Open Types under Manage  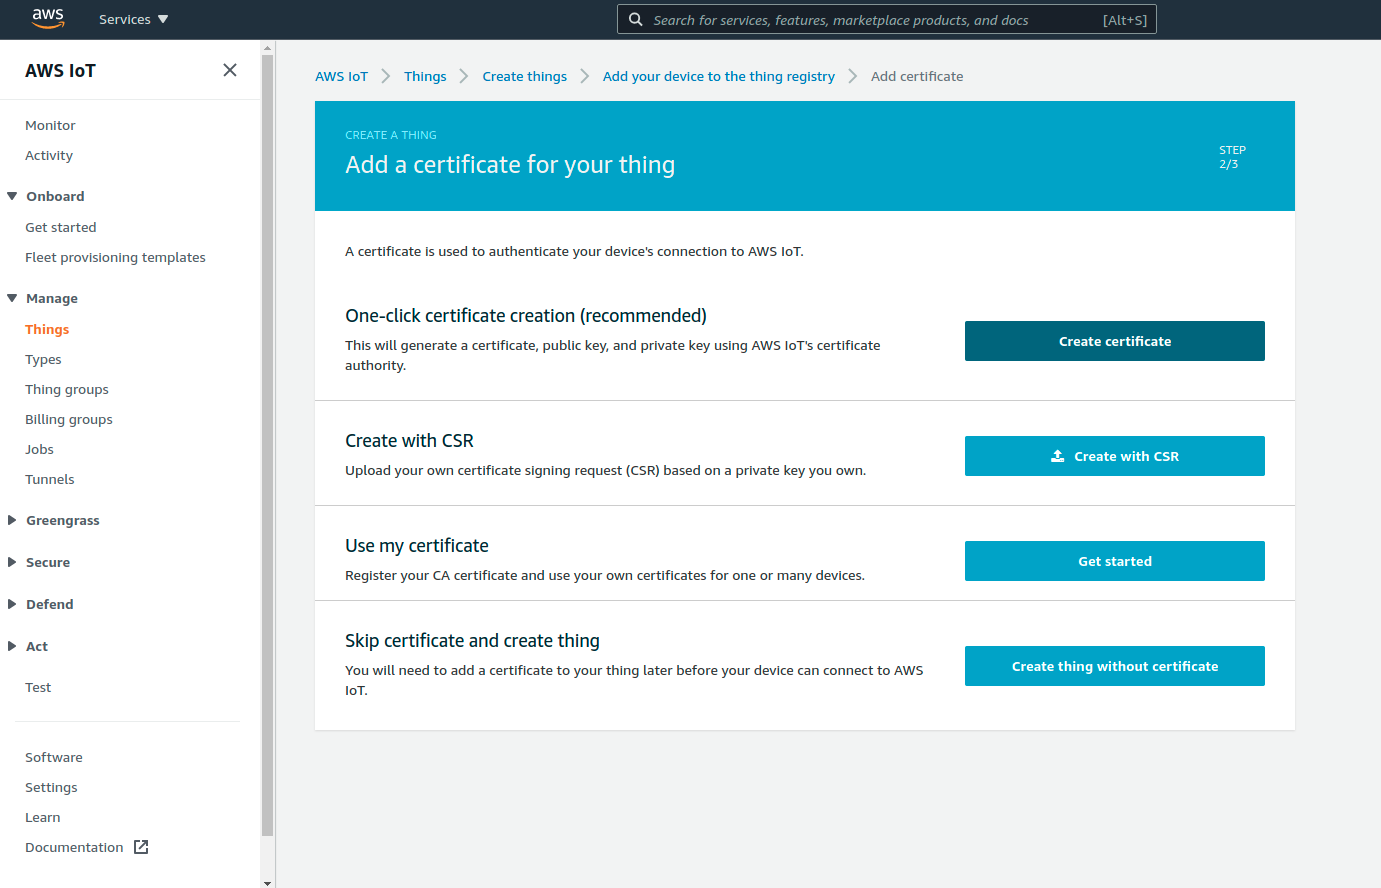(43, 359)
